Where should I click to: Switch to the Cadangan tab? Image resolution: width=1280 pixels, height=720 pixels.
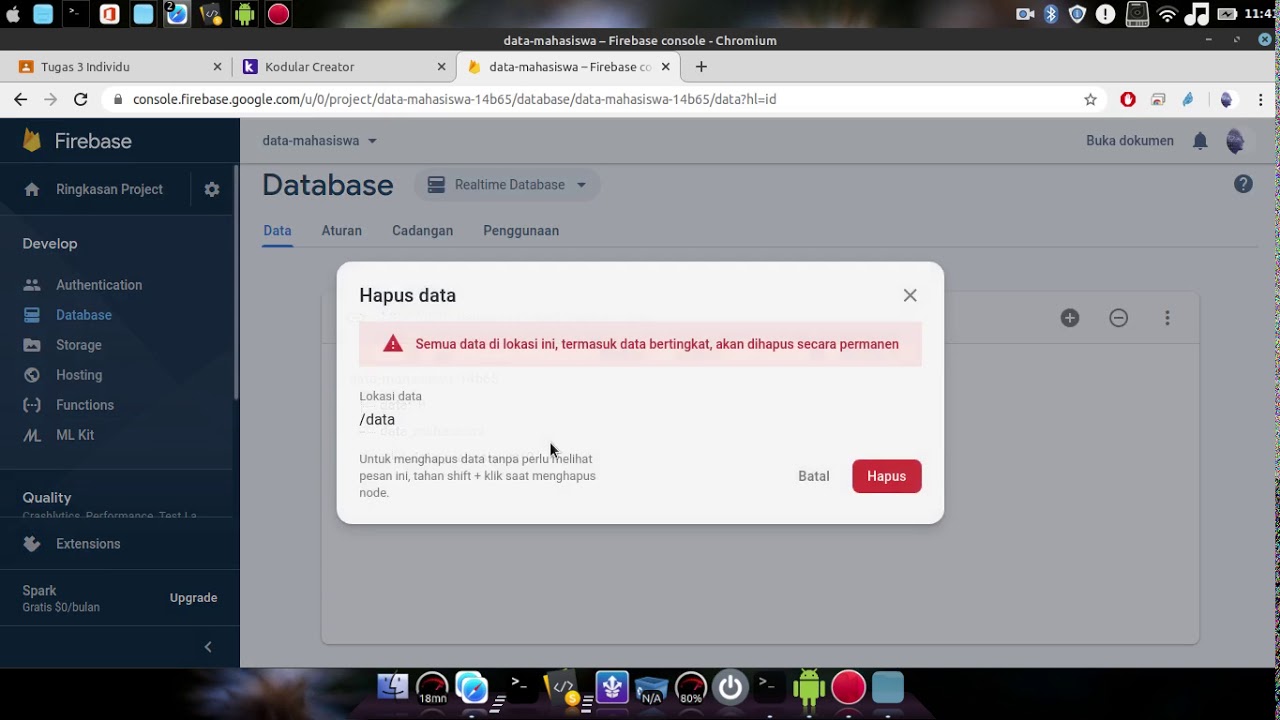coord(422,231)
